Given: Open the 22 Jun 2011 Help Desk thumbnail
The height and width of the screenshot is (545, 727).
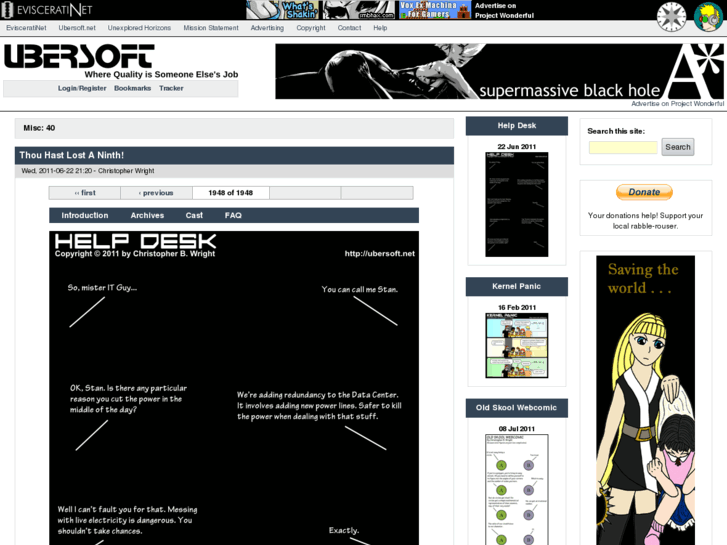Looking at the screenshot, I should 517,205.
